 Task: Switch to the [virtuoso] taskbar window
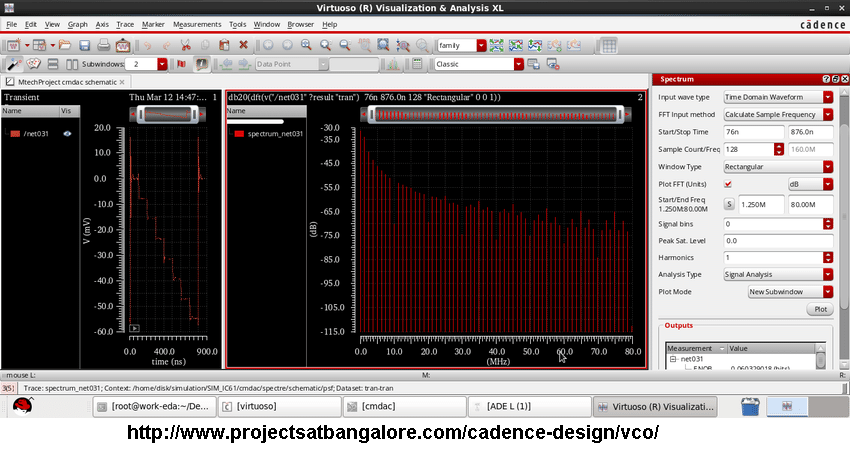pos(279,406)
